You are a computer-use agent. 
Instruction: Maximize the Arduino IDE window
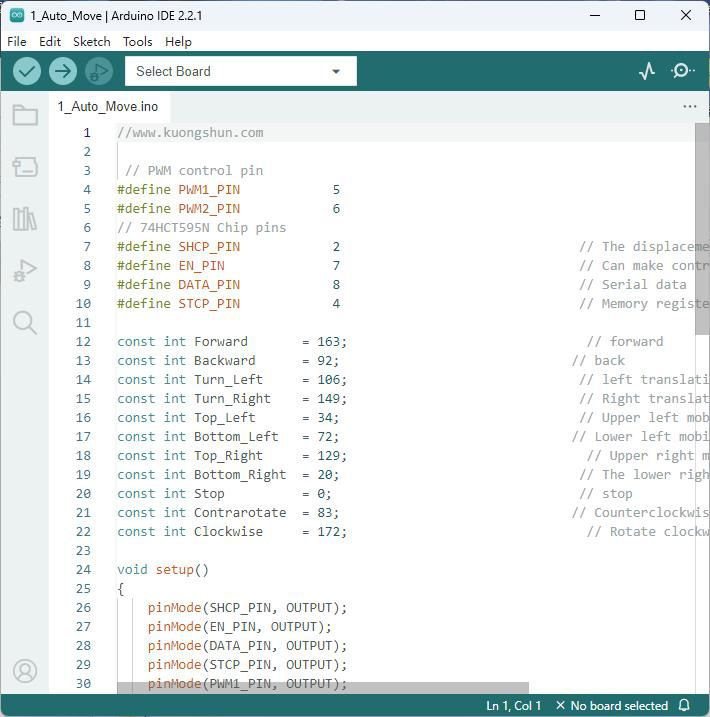pyautogui.click(x=640, y=15)
